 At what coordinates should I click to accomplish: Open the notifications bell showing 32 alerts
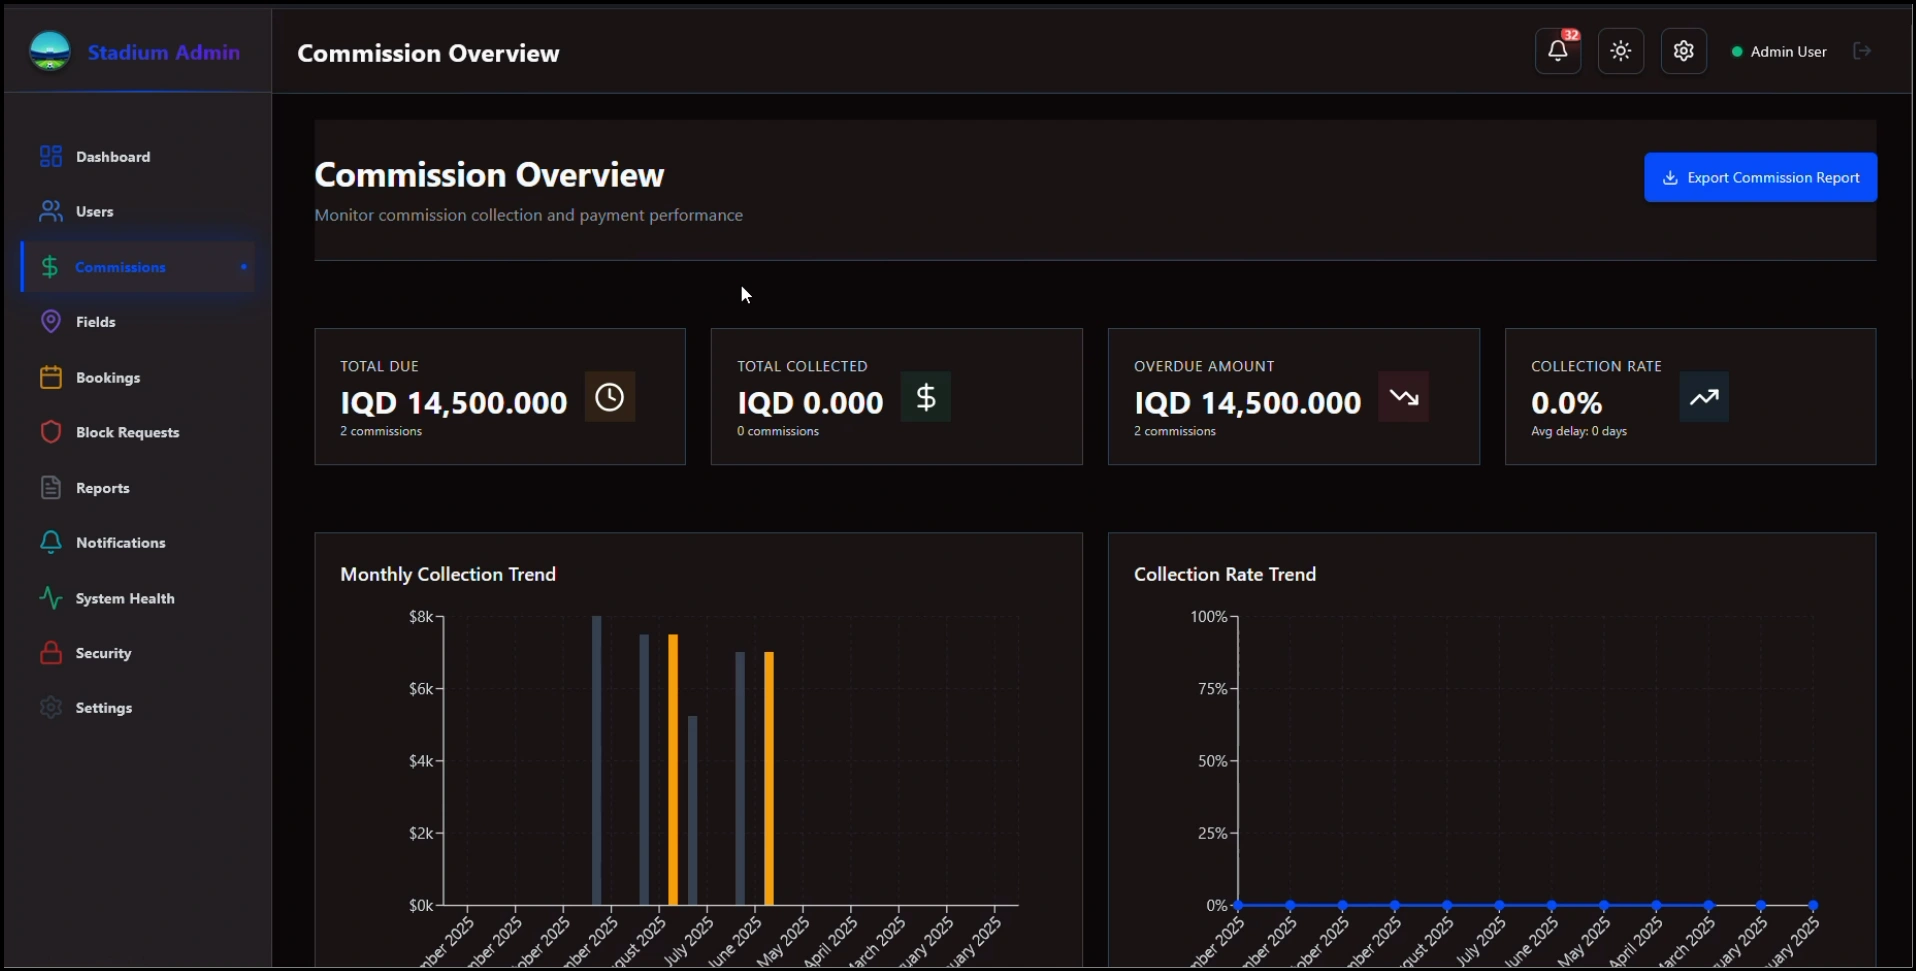coord(1557,50)
